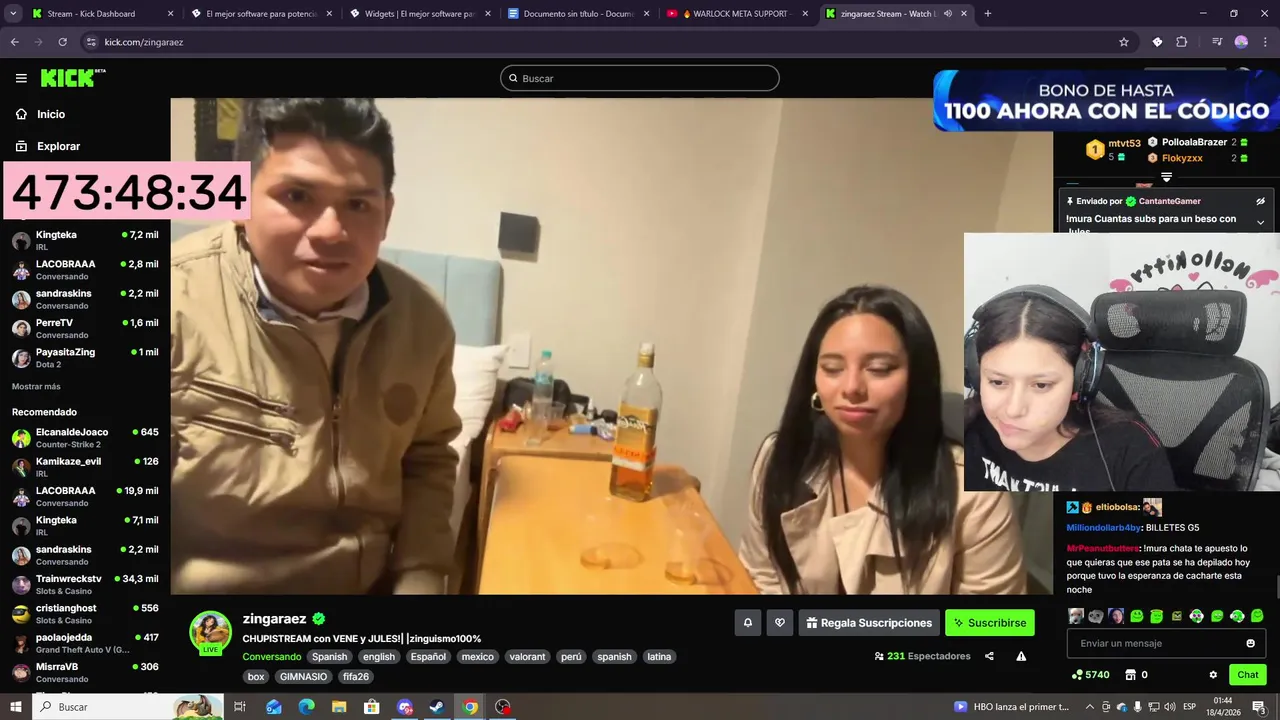1280x720 pixels.
Task: Open cristianghost recommended channel
Action: (85, 614)
